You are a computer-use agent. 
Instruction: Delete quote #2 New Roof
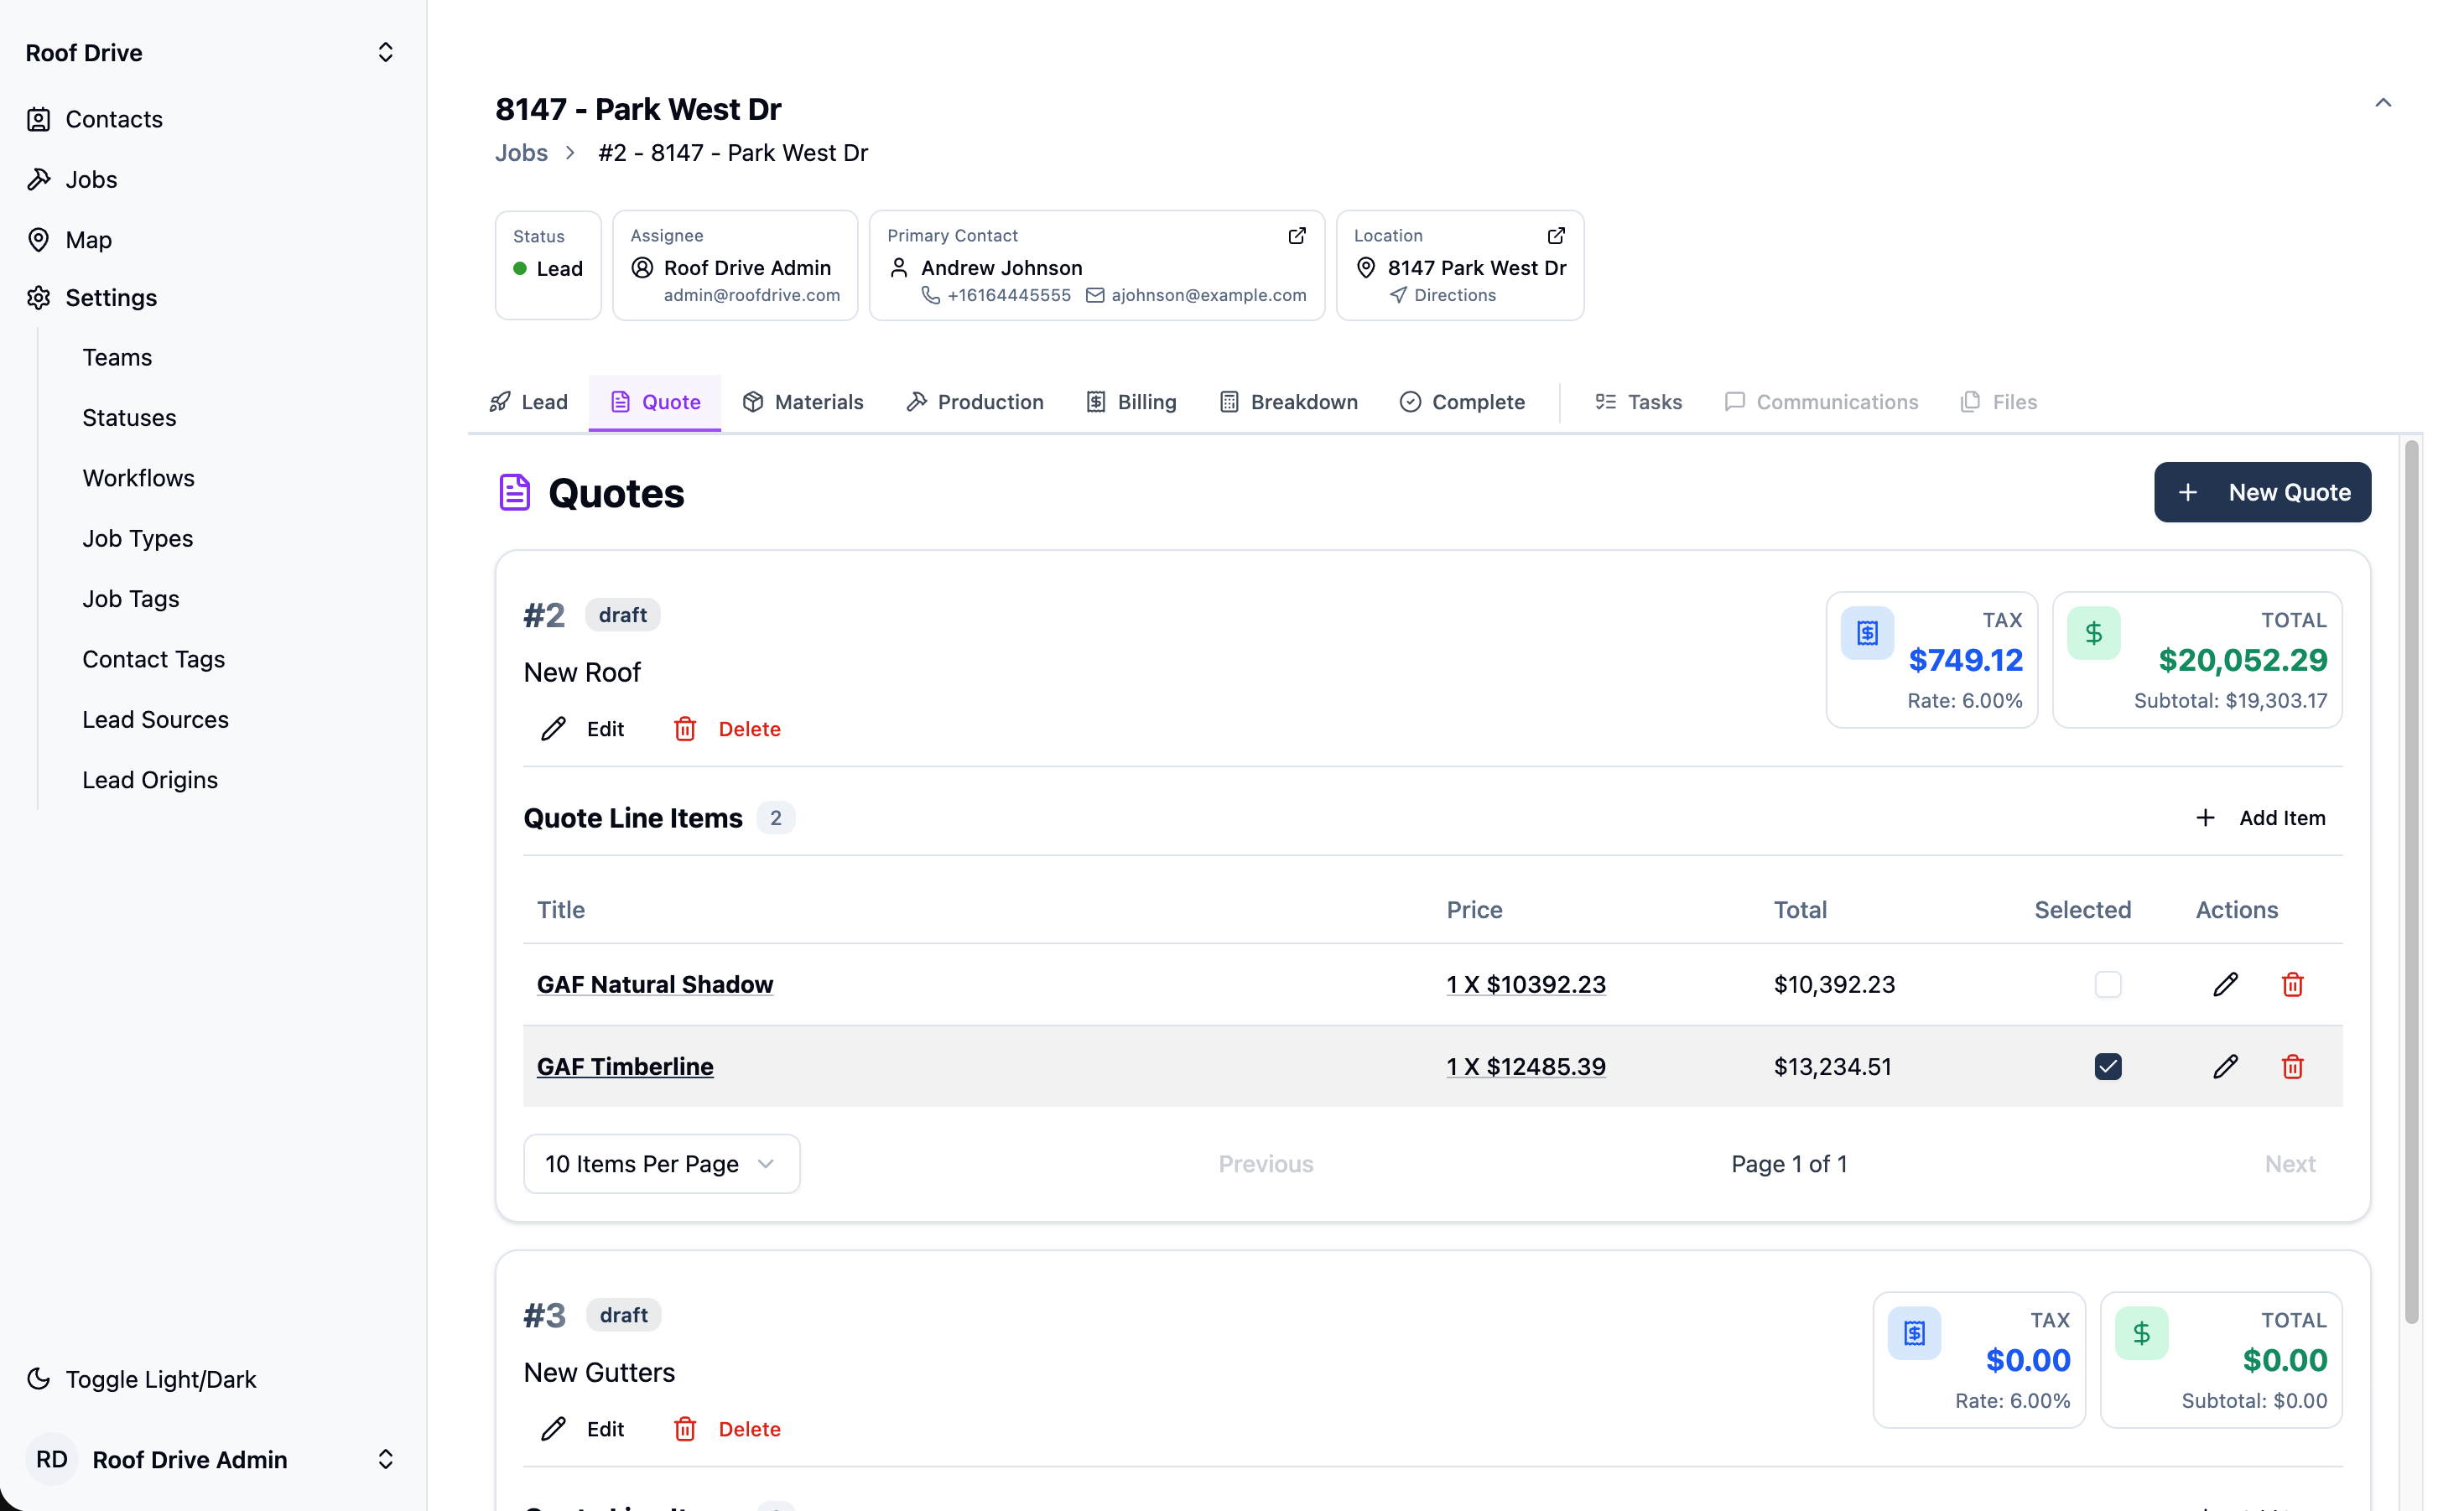pyautogui.click(x=727, y=729)
